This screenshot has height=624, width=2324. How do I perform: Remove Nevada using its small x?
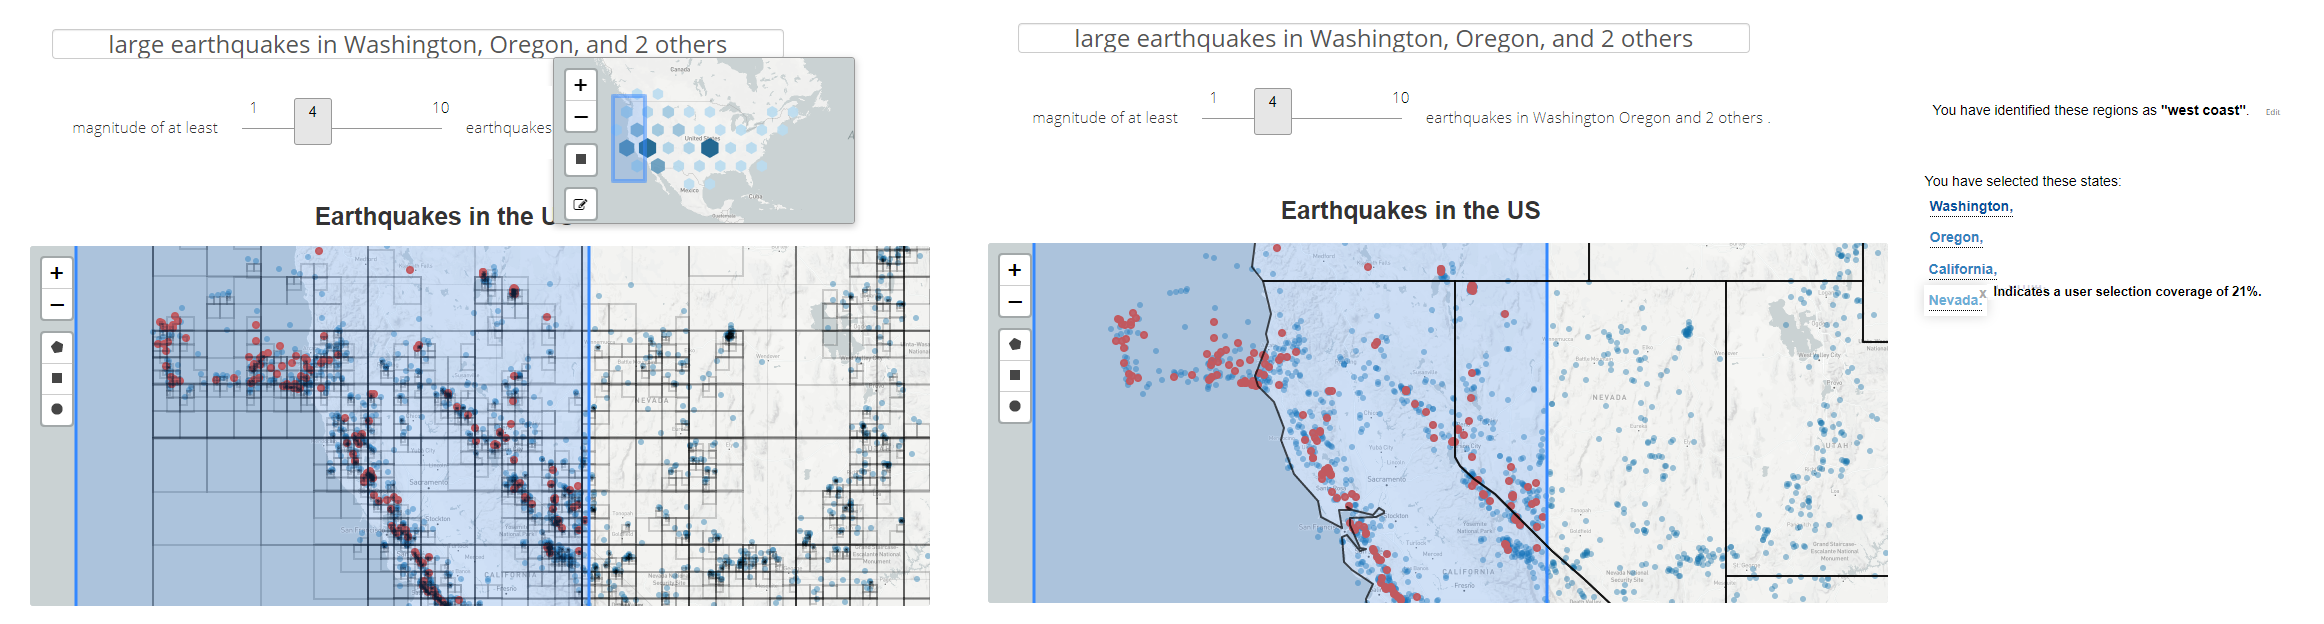[x=1983, y=293]
